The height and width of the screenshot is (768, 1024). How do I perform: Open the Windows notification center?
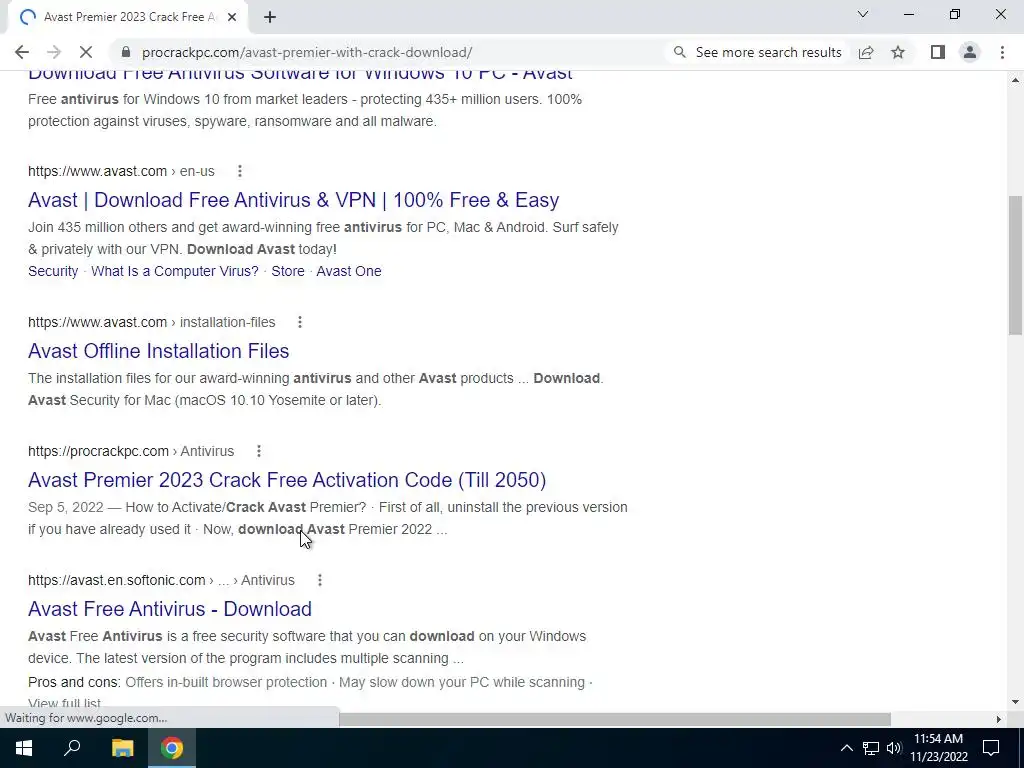click(x=991, y=748)
